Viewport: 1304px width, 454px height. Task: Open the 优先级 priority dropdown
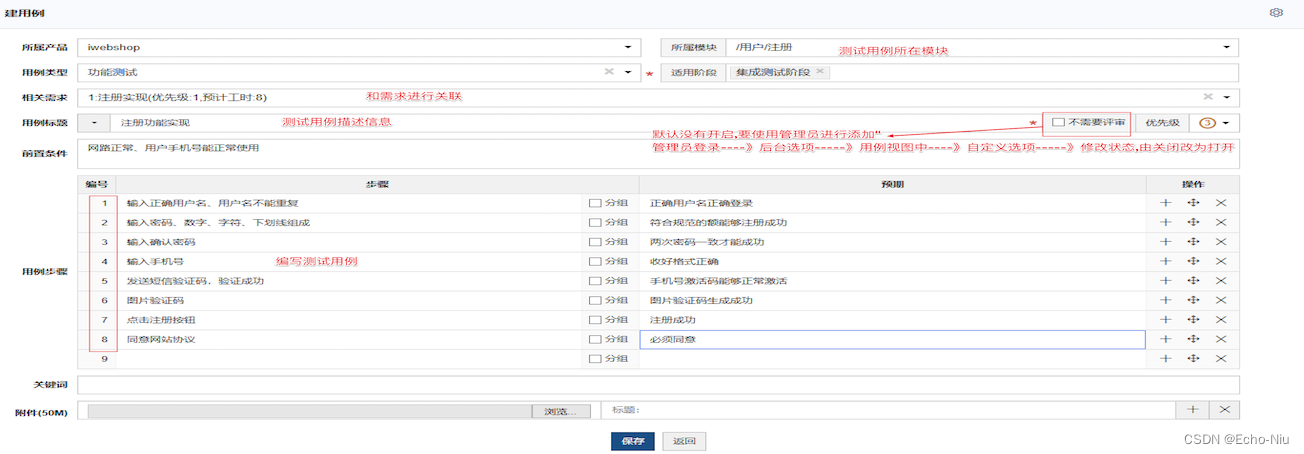click(x=1214, y=122)
